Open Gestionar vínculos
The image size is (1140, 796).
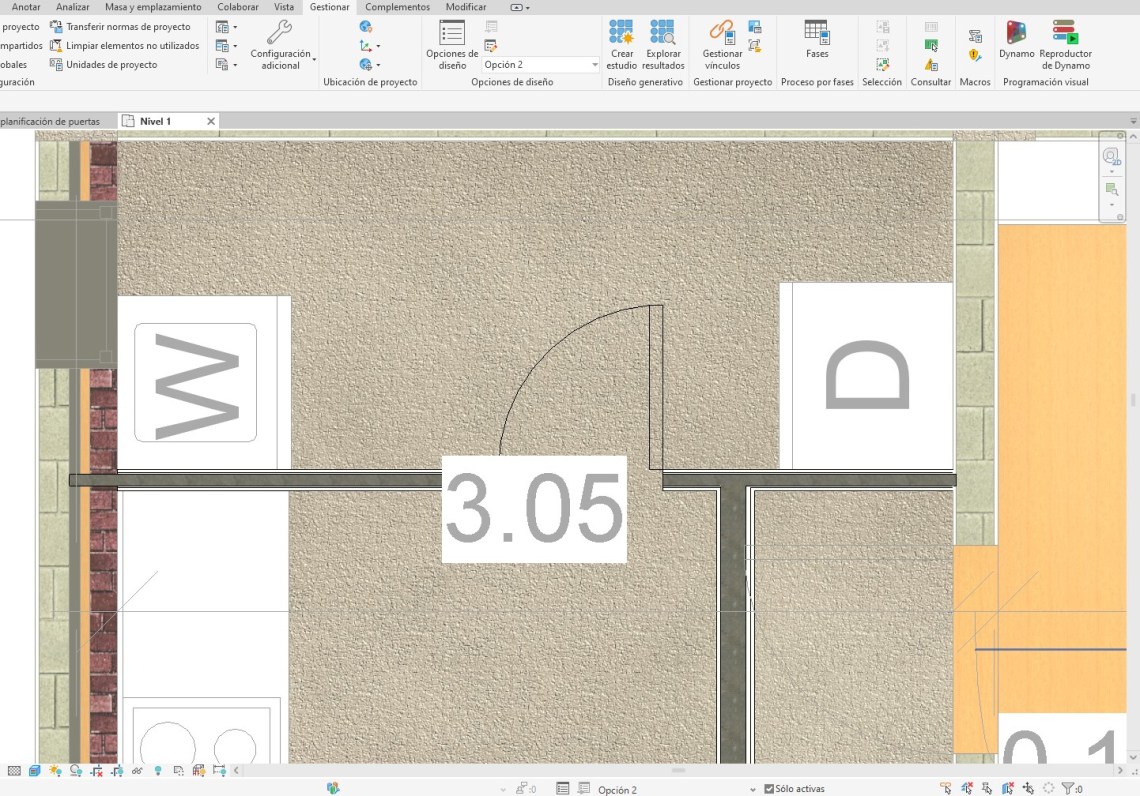(x=722, y=45)
